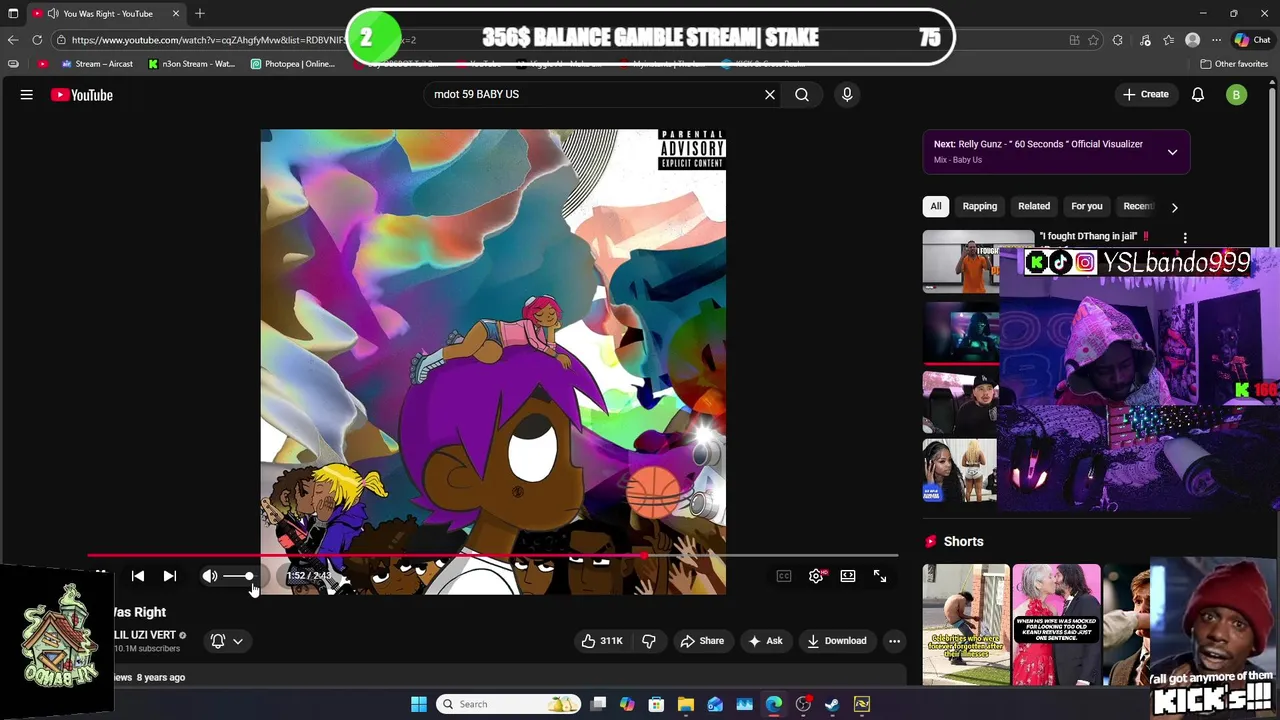The image size is (1280, 720).
Task: Reload the page in browser toolbar
Action: click(x=37, y=40)
